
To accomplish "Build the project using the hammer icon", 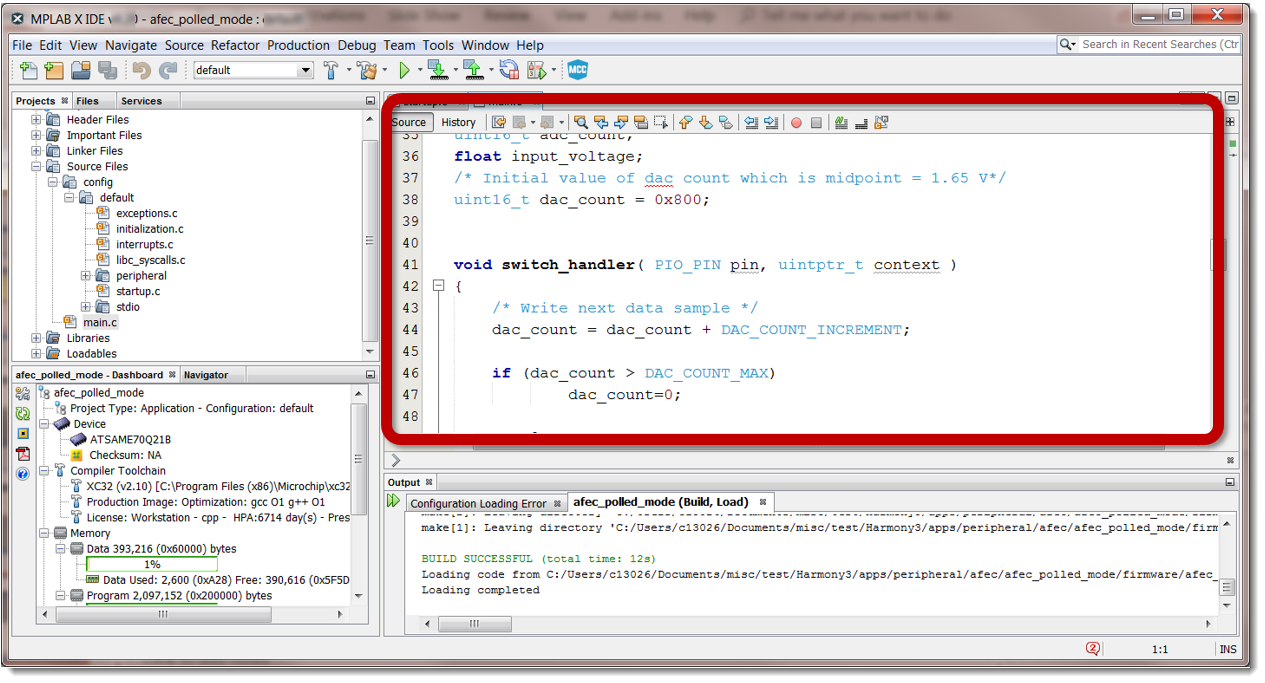I will coord(331,70).
